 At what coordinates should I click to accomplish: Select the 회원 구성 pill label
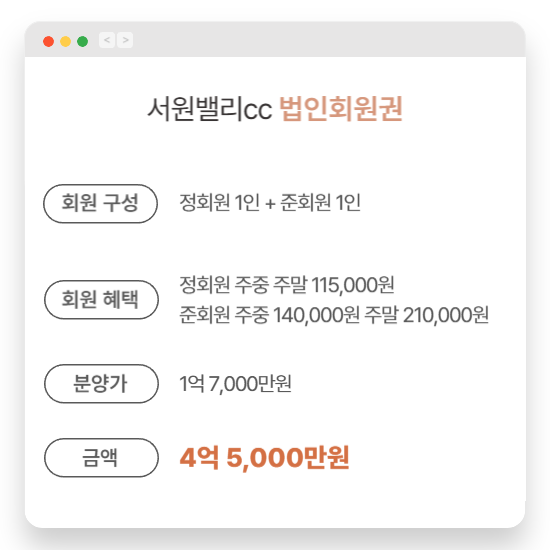click(100, 203)
